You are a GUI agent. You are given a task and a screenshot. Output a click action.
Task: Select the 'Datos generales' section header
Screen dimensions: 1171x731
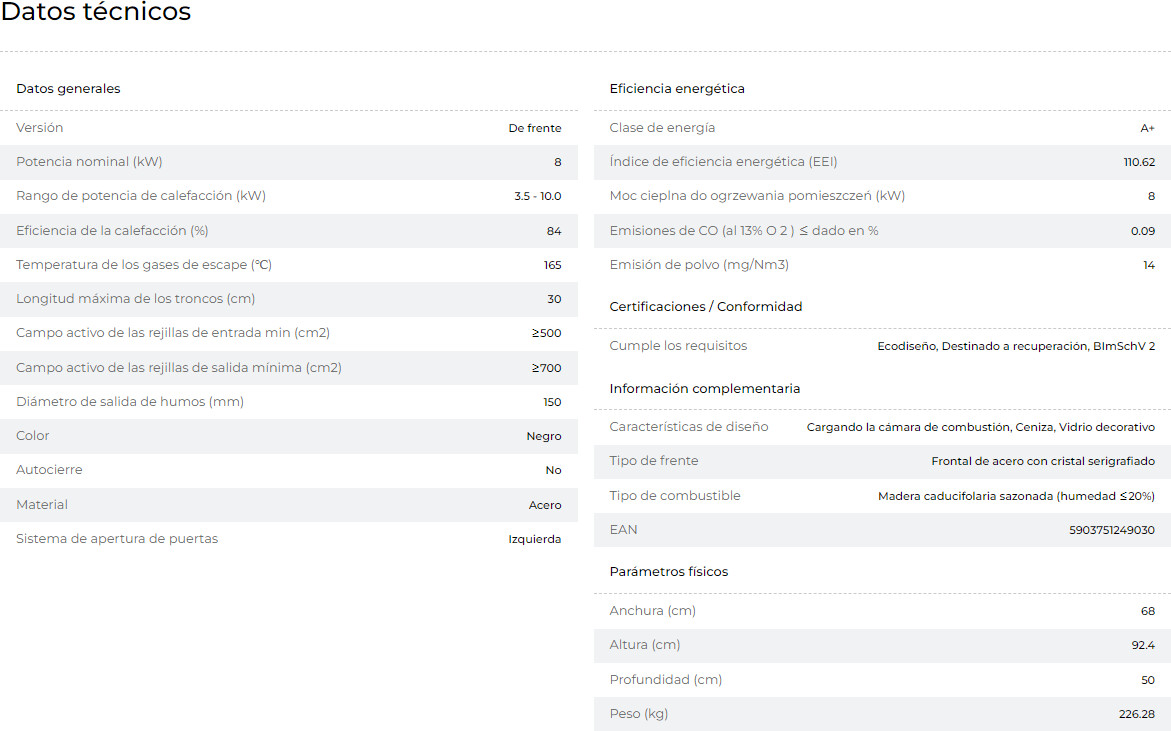(x=68, y=89)
